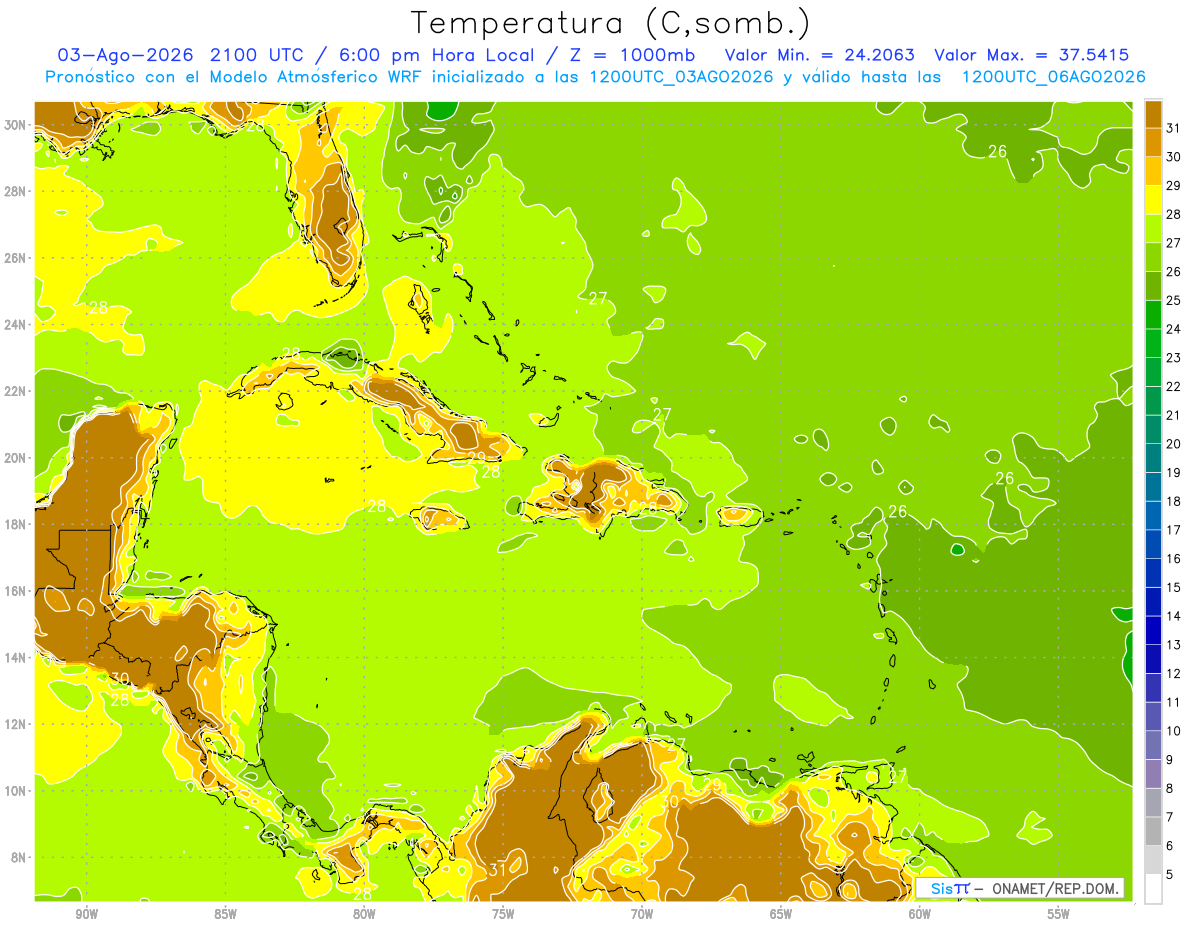This screenshot has width=1200, height=927.
Task: Click the '5' color scale label
Action: click(1170, 875)
